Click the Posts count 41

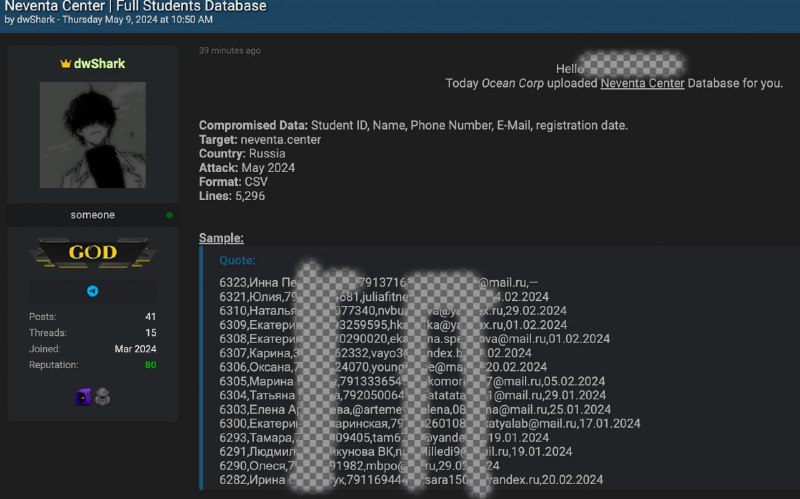[x=151, y=316]
